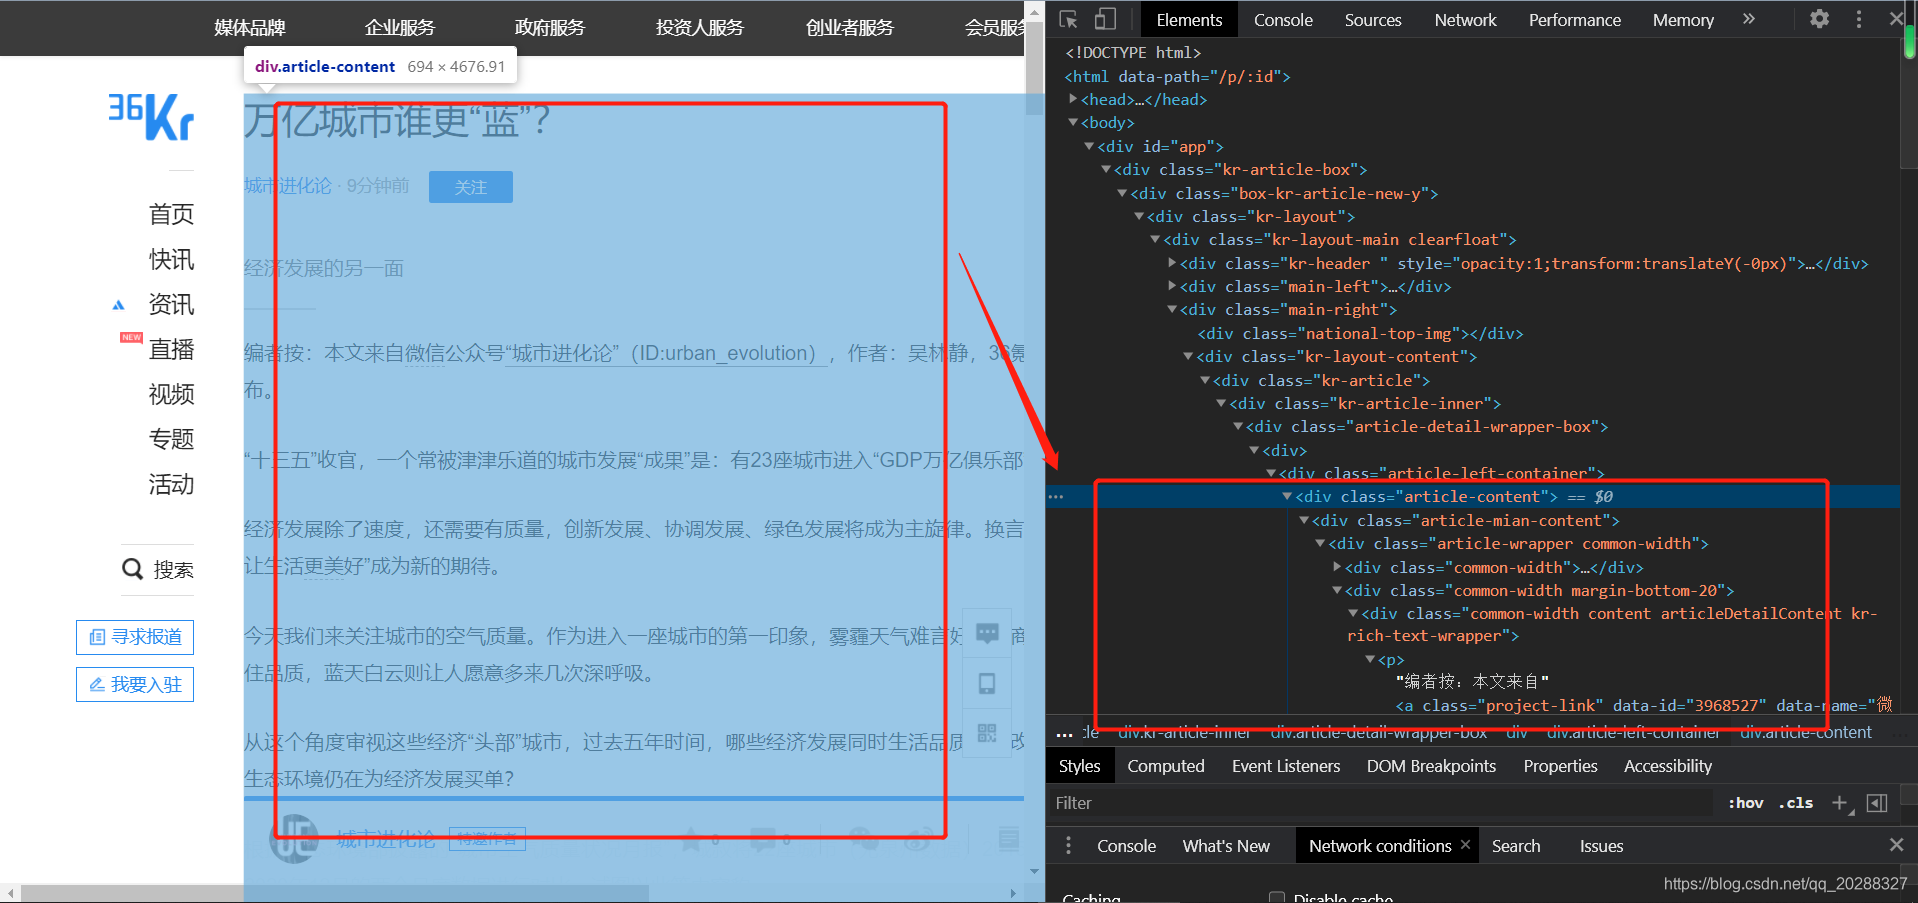Collapse the main-right div node
Viewport: 1918px width, 903px height.
click(x=1172, y=309)
